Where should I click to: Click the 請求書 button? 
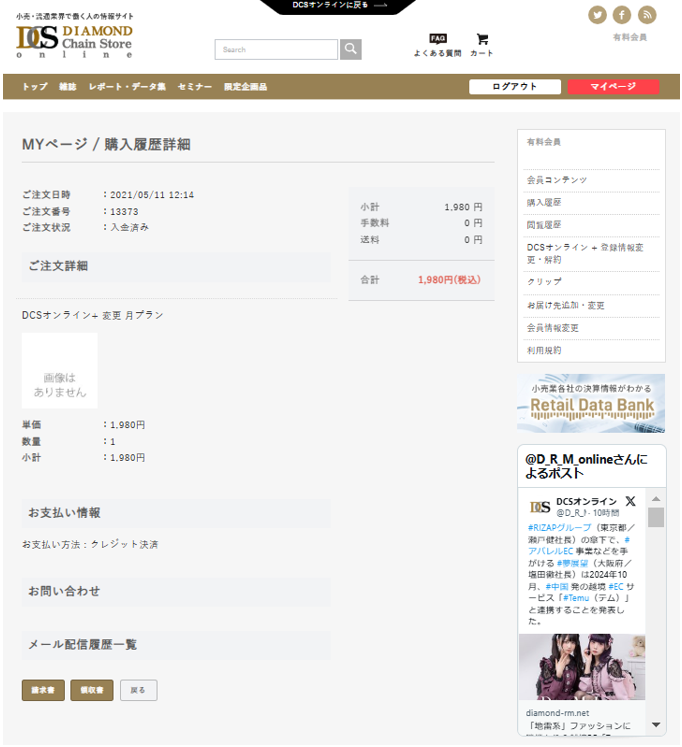point(43,690)
